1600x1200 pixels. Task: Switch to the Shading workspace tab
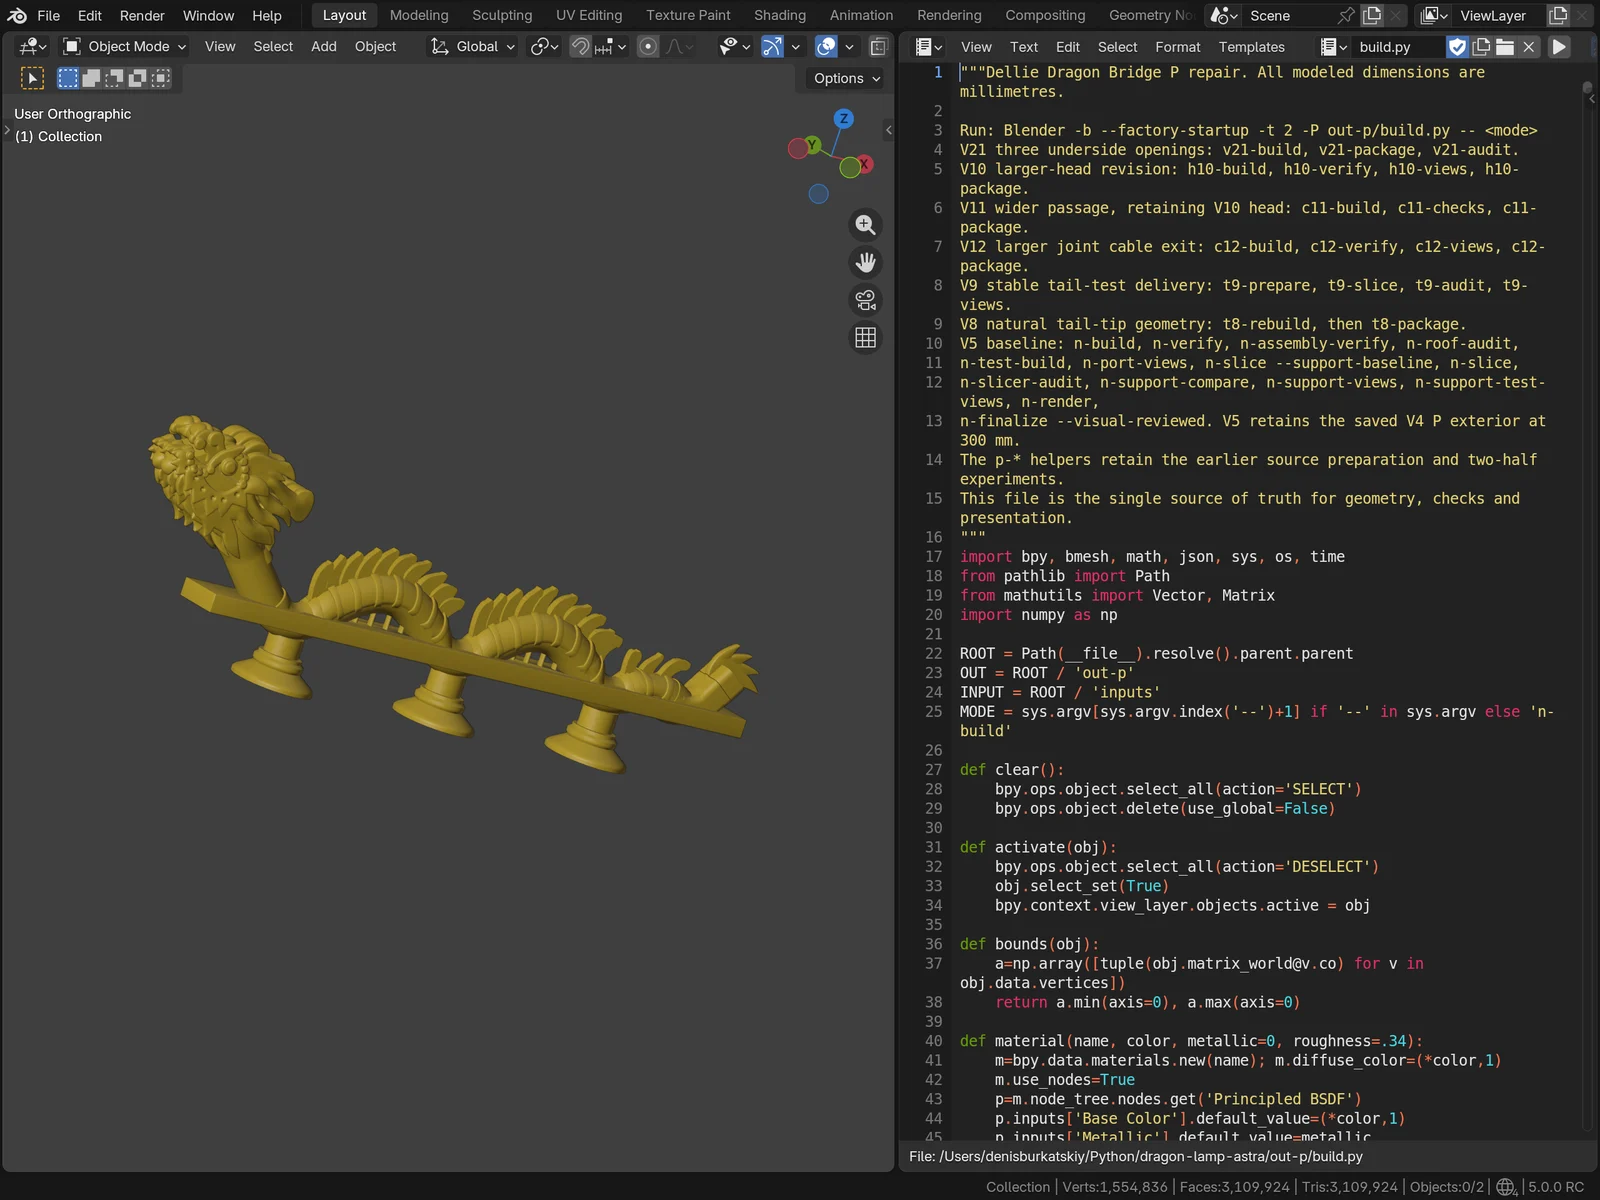tap(780, 15)
